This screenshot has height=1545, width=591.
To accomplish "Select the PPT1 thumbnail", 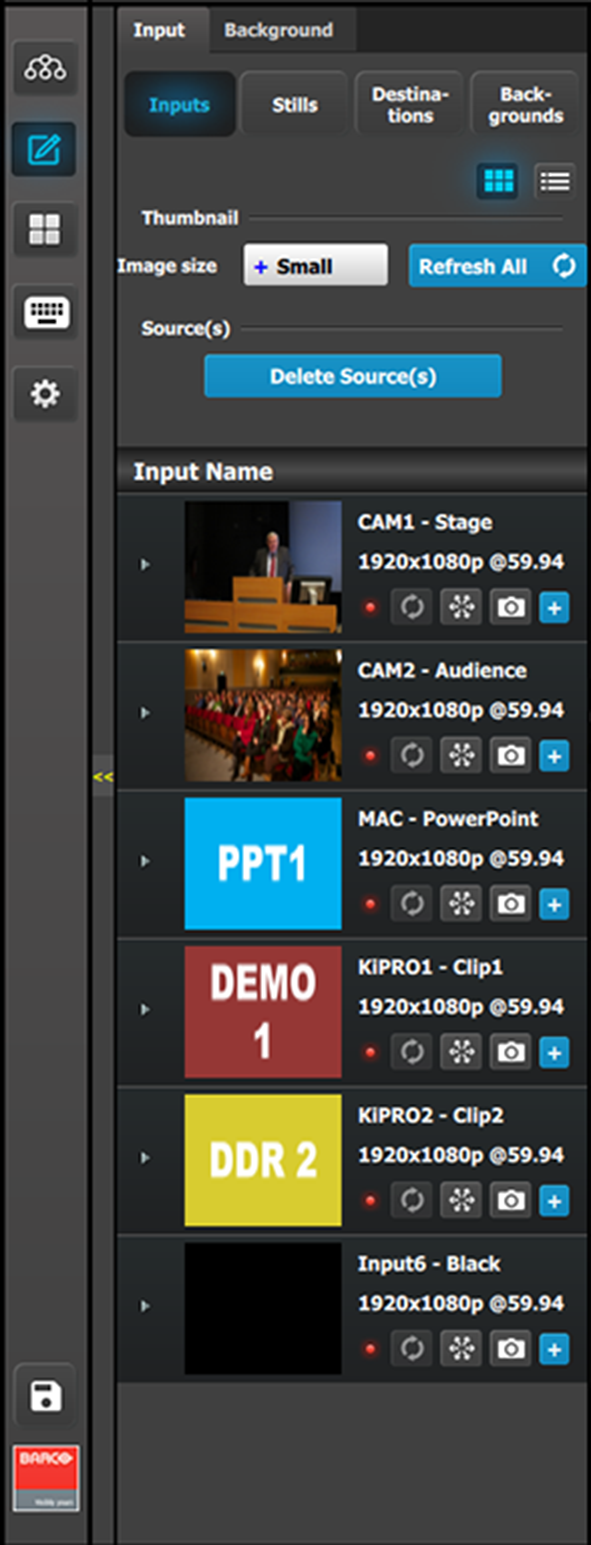I will [x=263, y=863].
